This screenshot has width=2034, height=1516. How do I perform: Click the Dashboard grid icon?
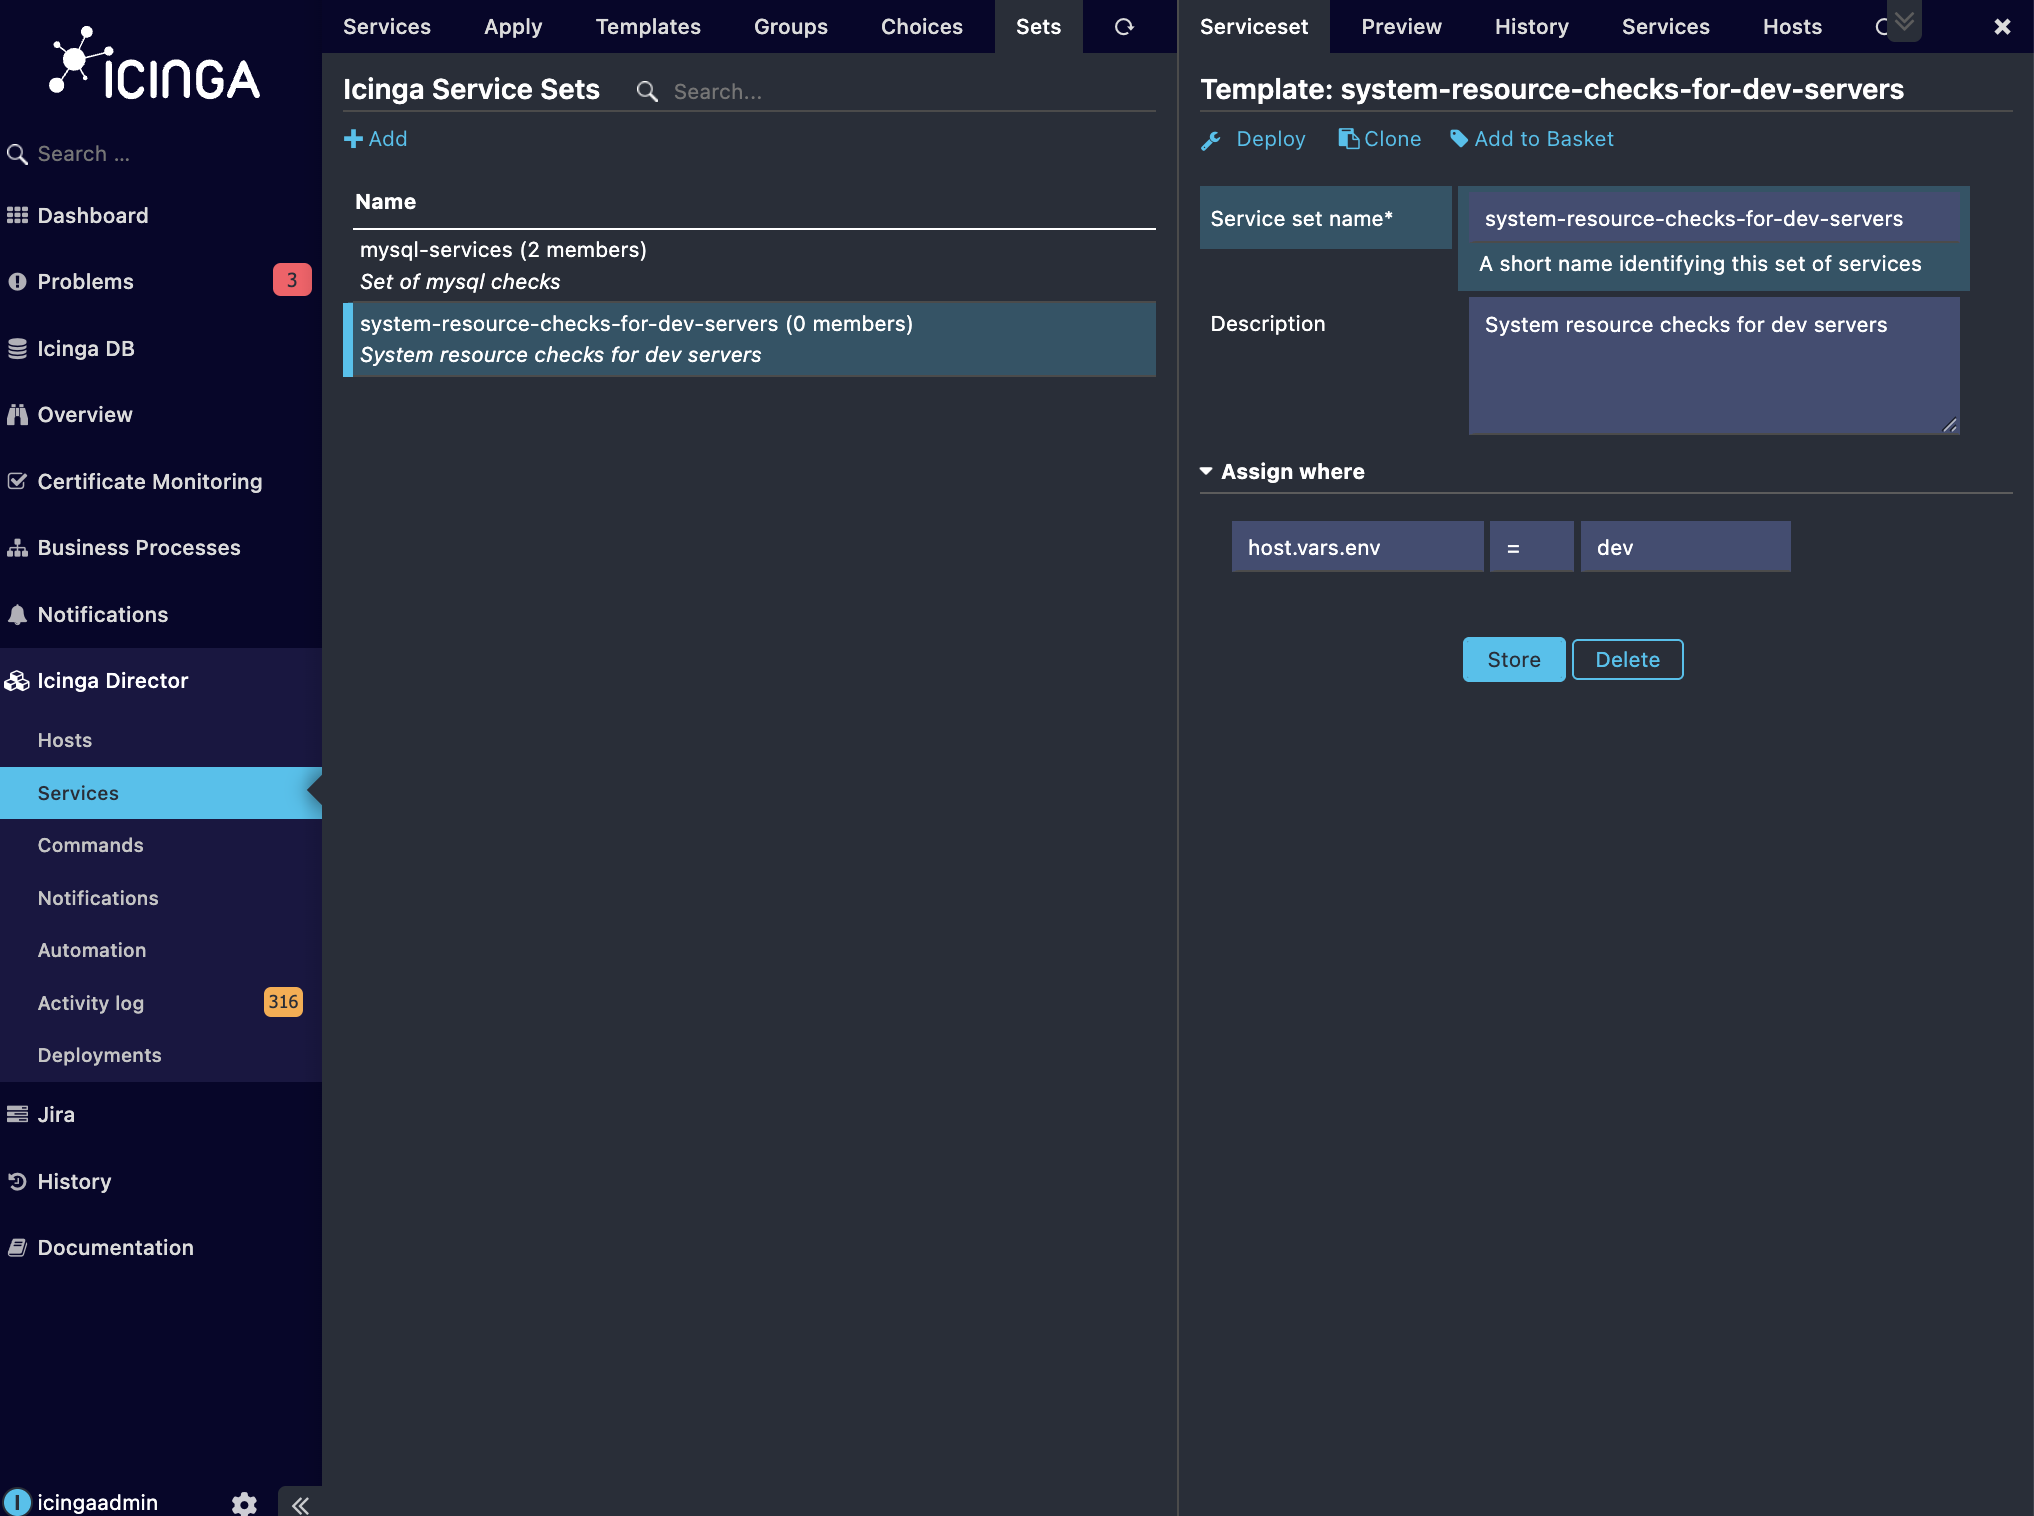point(17,215)
